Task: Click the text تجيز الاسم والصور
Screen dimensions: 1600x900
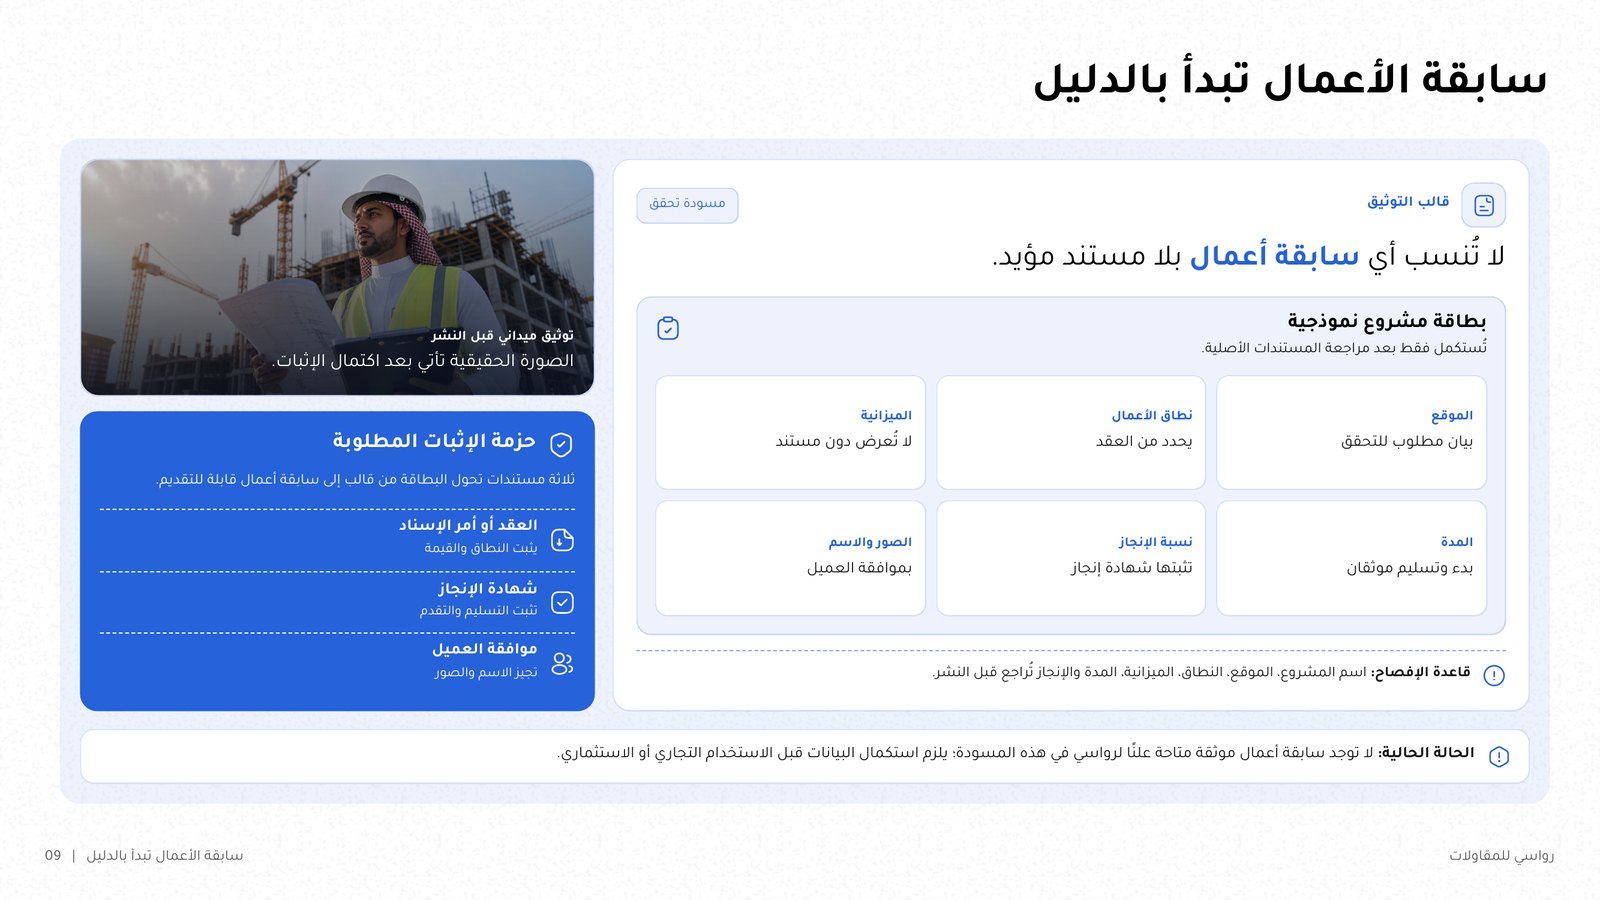Action: pyautogui.click(x=486, y=672)
